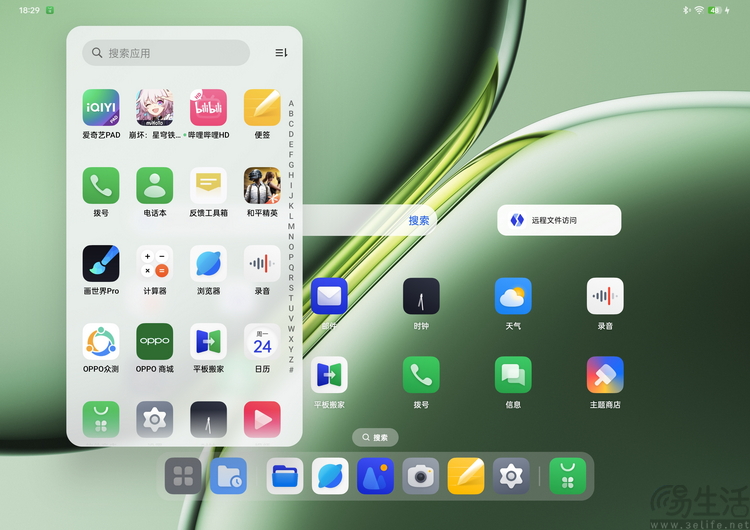Open the iQIYI PAD app in drawer

(x=101, y=107)
